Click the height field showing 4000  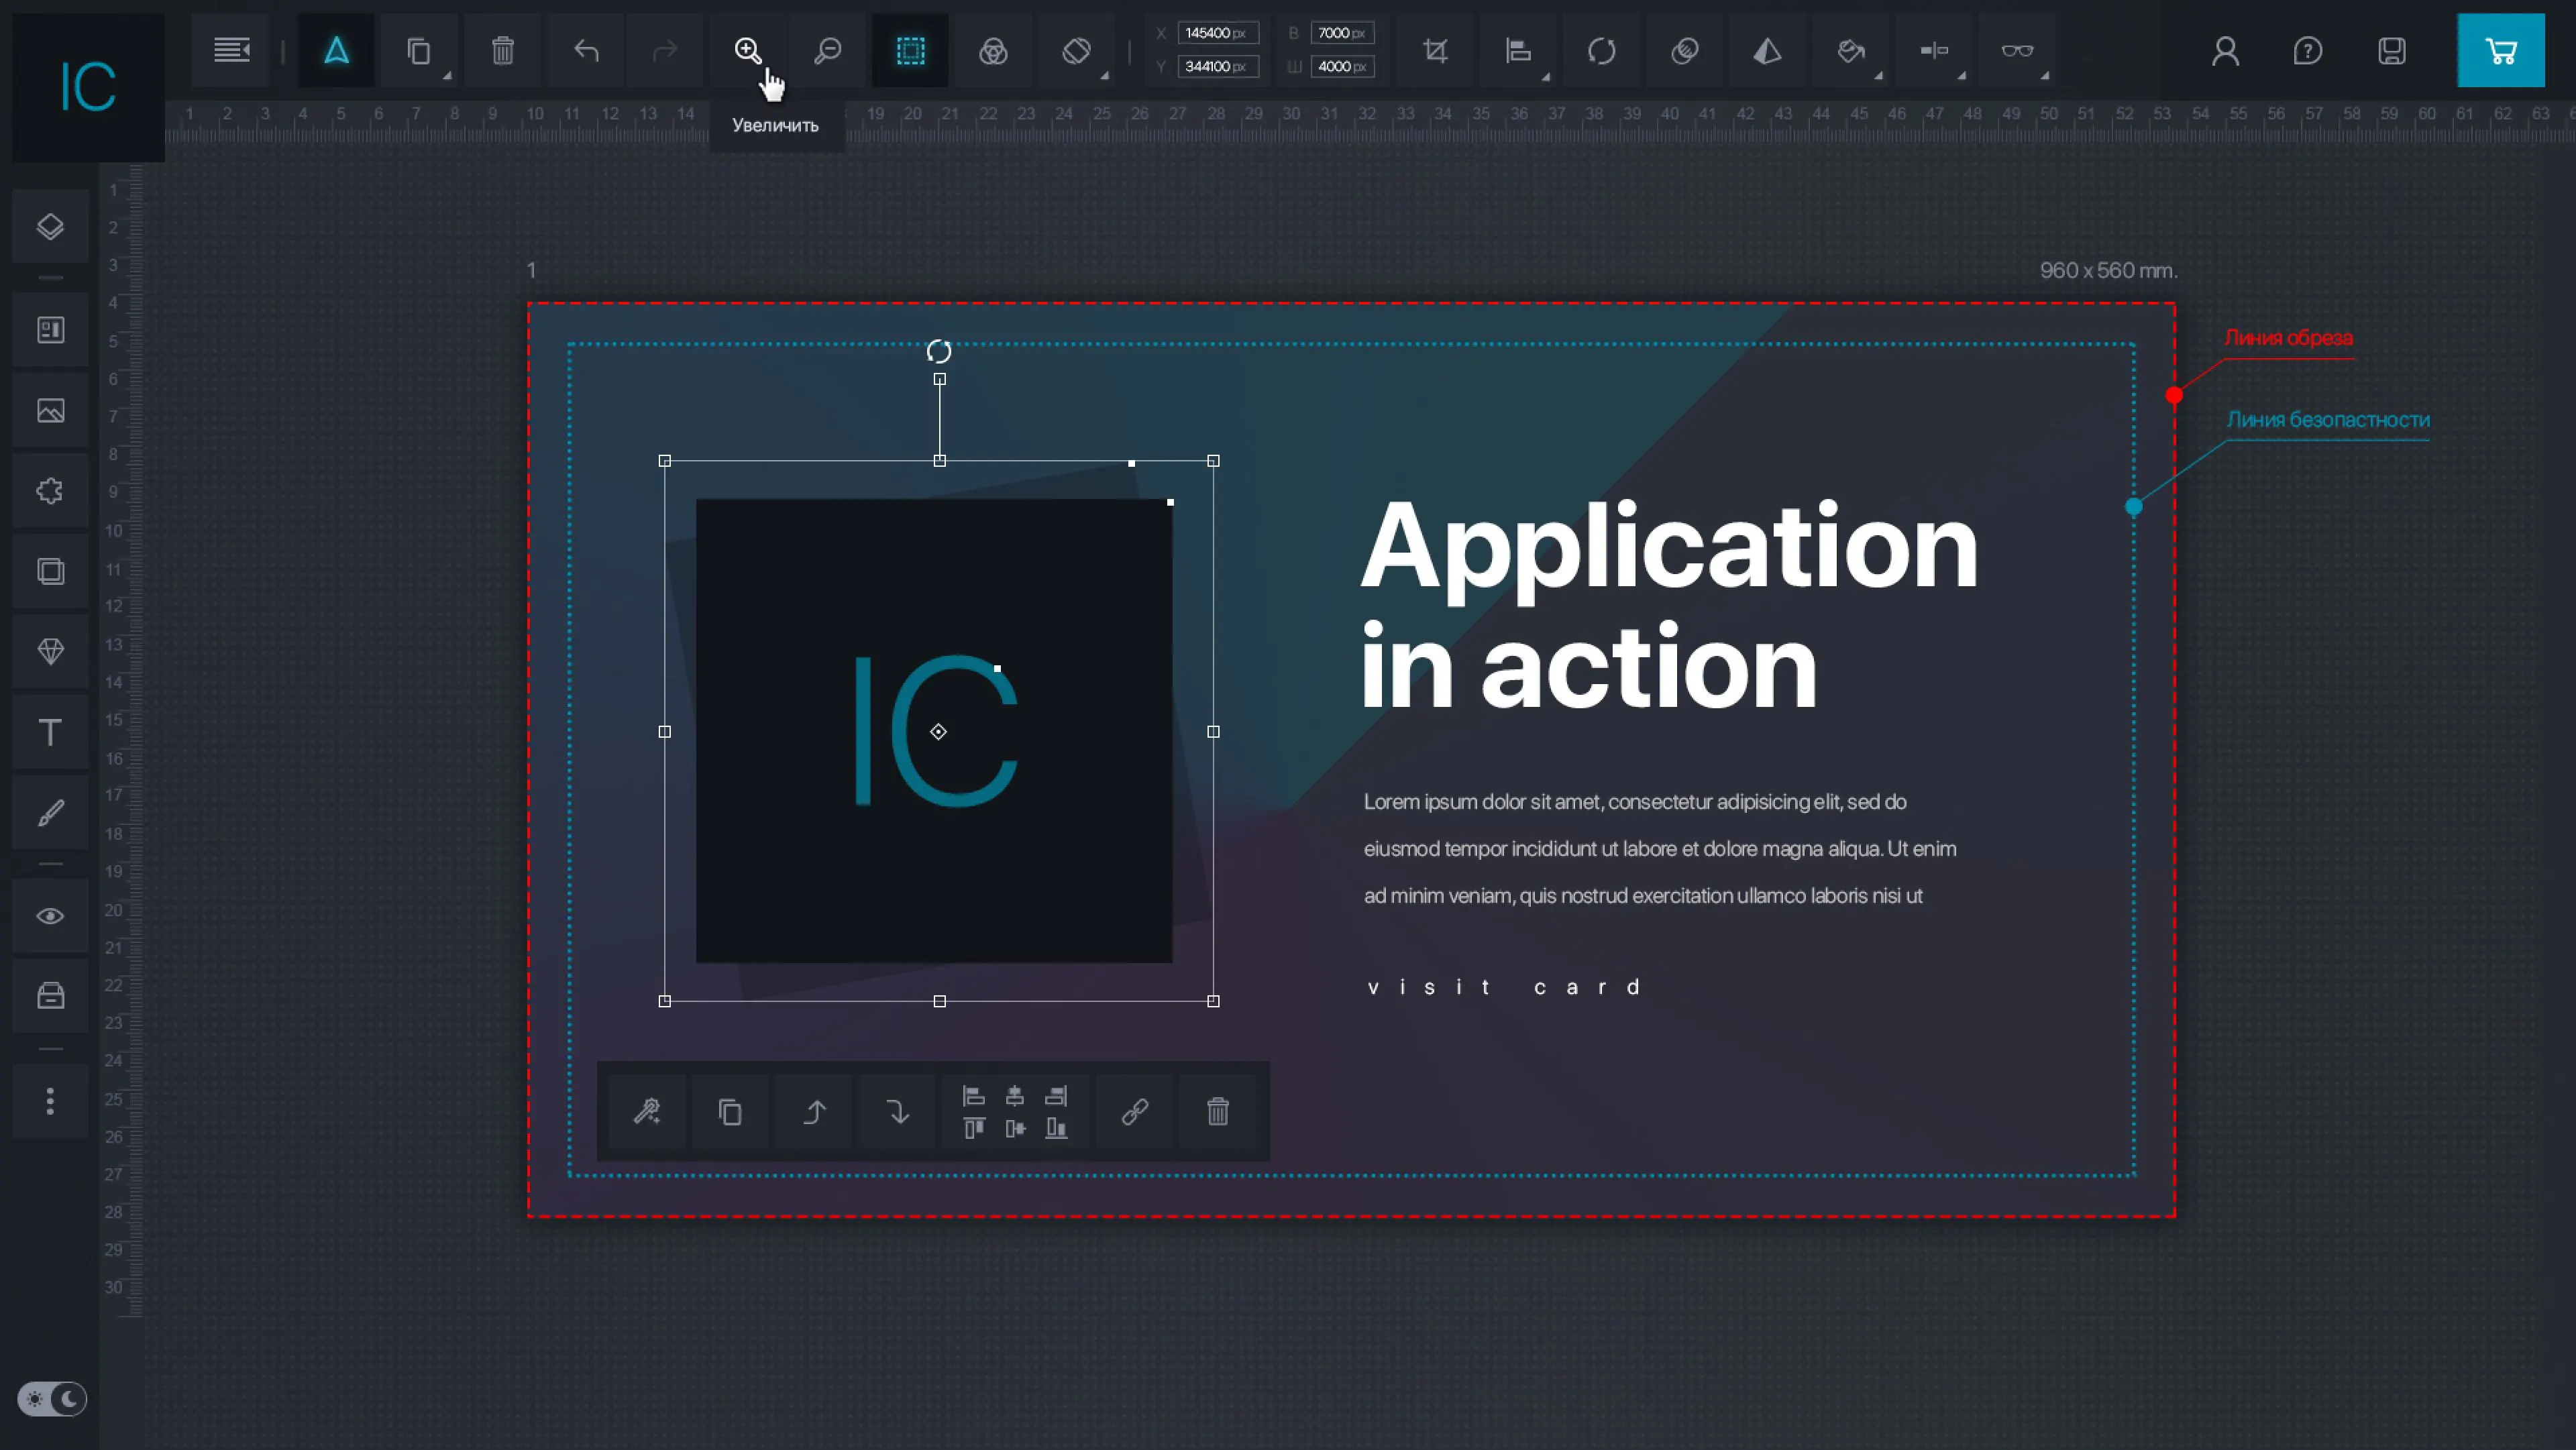[1342, 66]
